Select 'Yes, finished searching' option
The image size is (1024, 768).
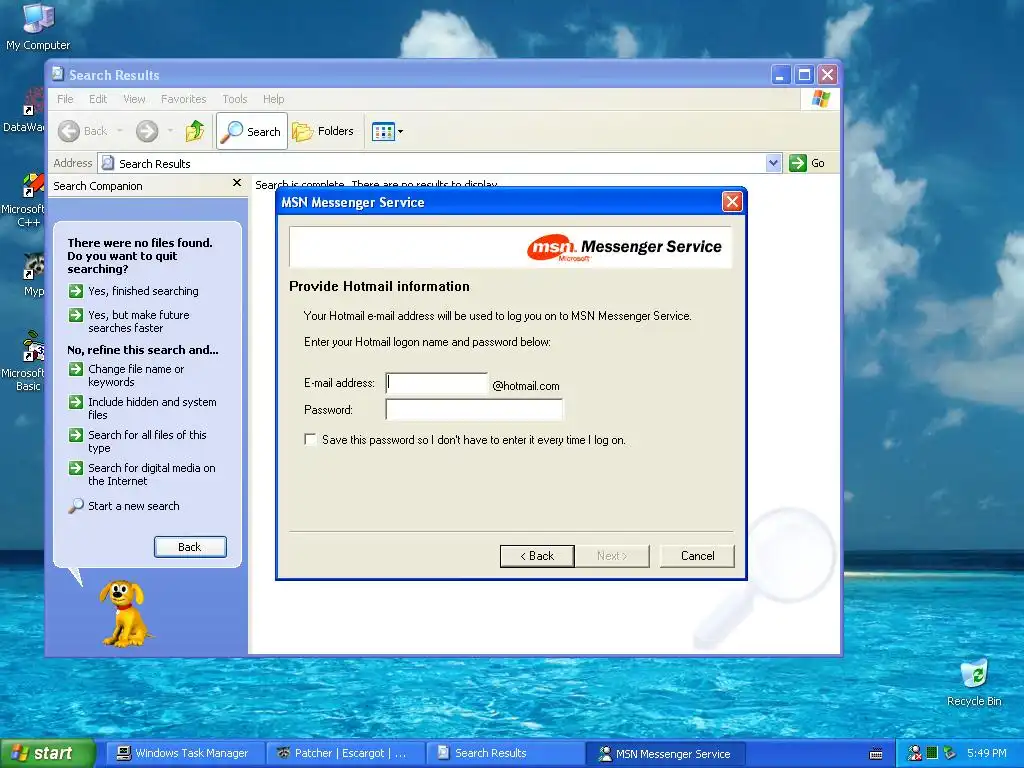134,291
